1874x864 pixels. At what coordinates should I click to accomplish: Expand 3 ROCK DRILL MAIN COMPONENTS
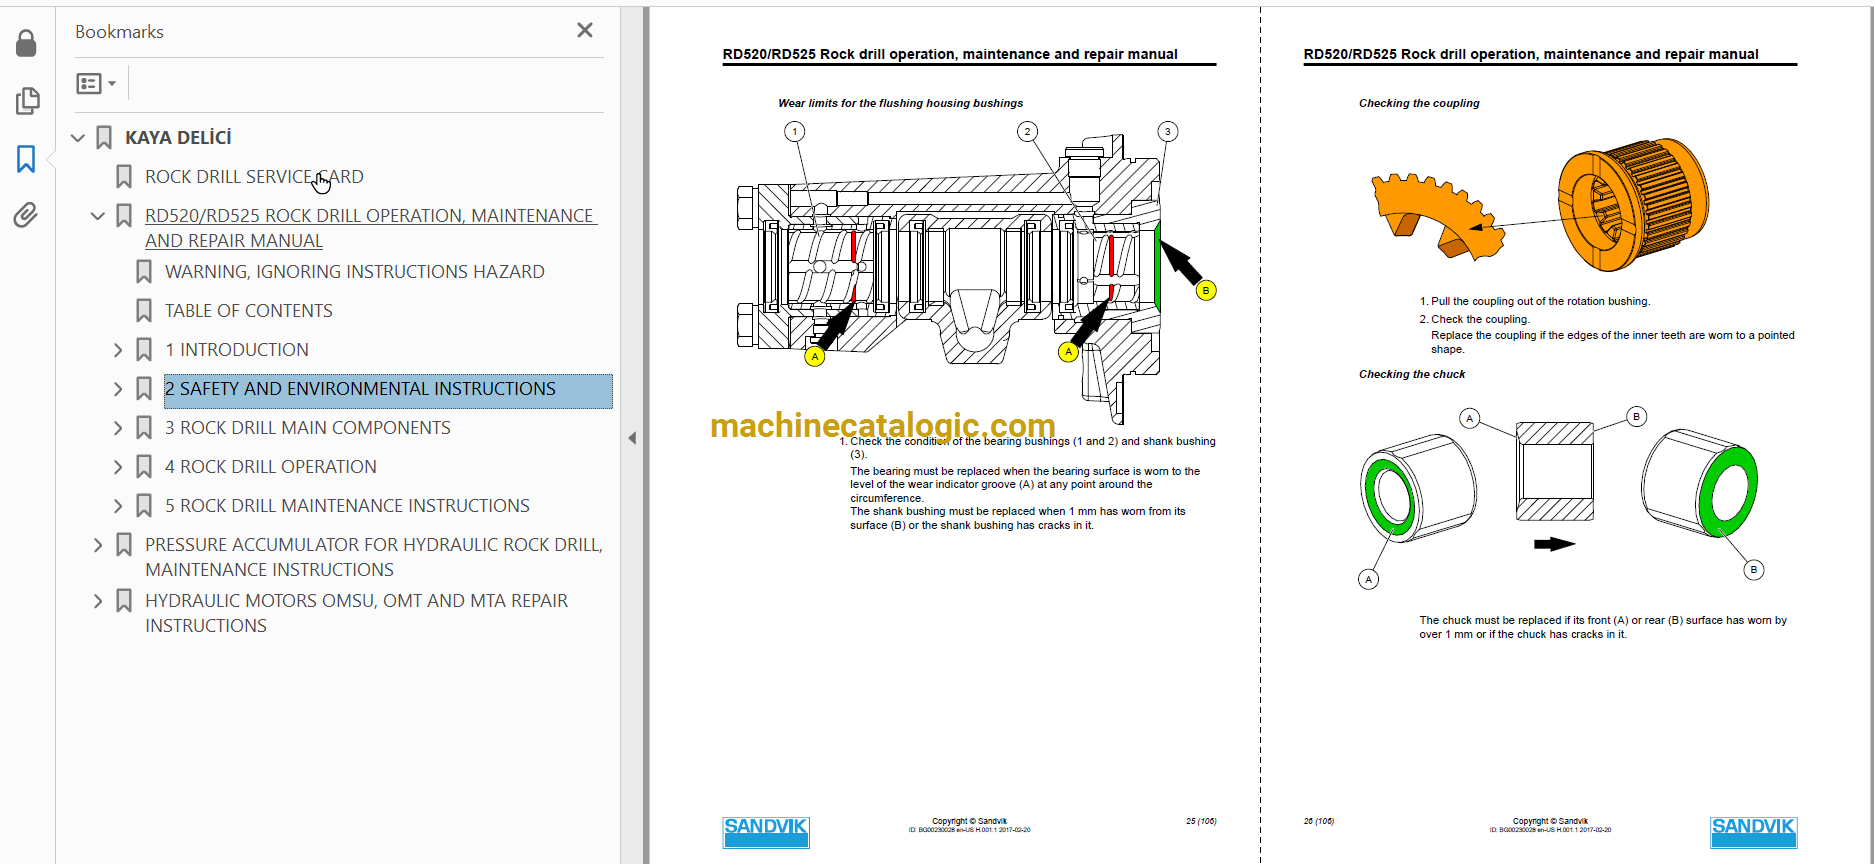point(118,428)
